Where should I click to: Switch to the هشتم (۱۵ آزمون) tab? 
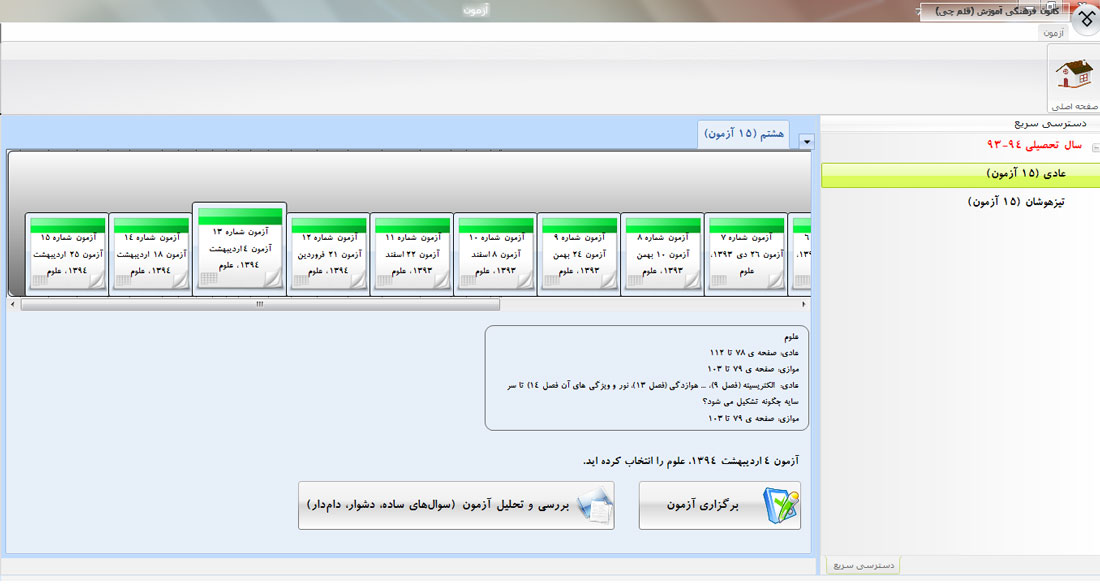point(744,133)
